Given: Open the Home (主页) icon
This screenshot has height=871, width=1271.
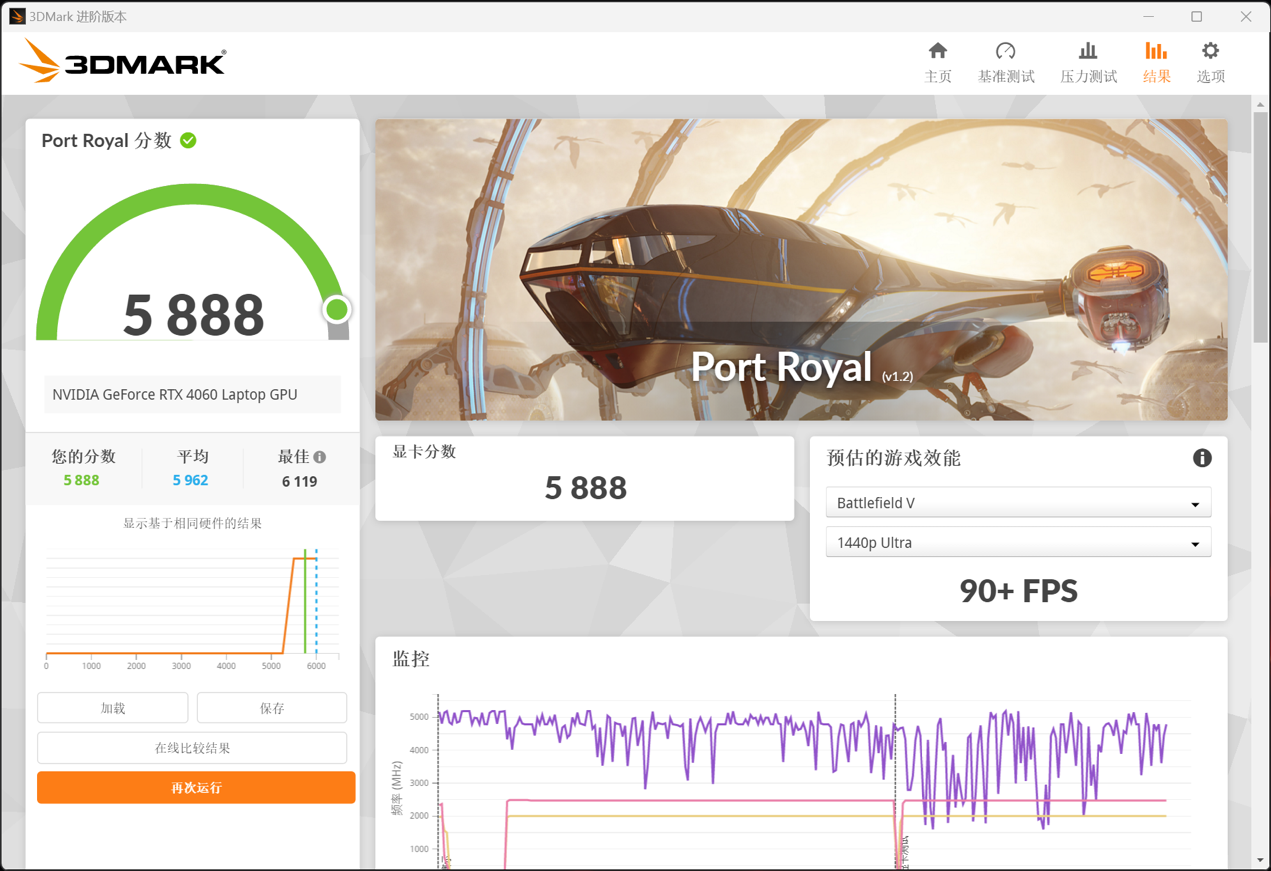Looking at the screenshot, I should [x=937, y=51].
